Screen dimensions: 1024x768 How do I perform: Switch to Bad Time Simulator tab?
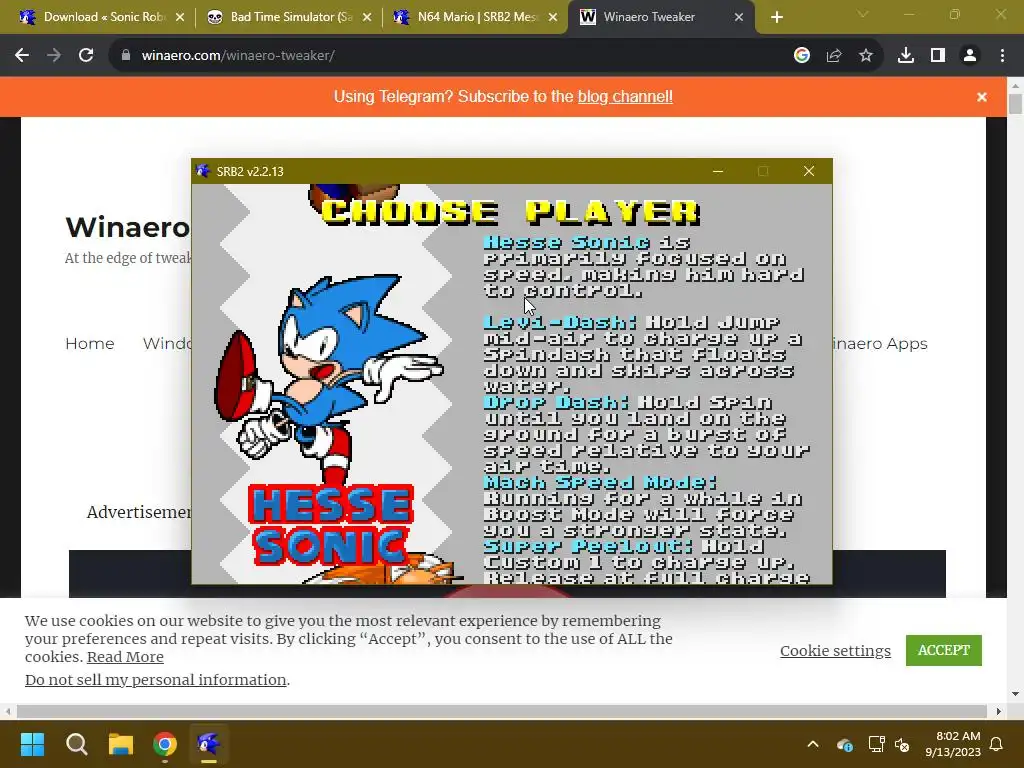pyautogui.click(x=290, y=18)
